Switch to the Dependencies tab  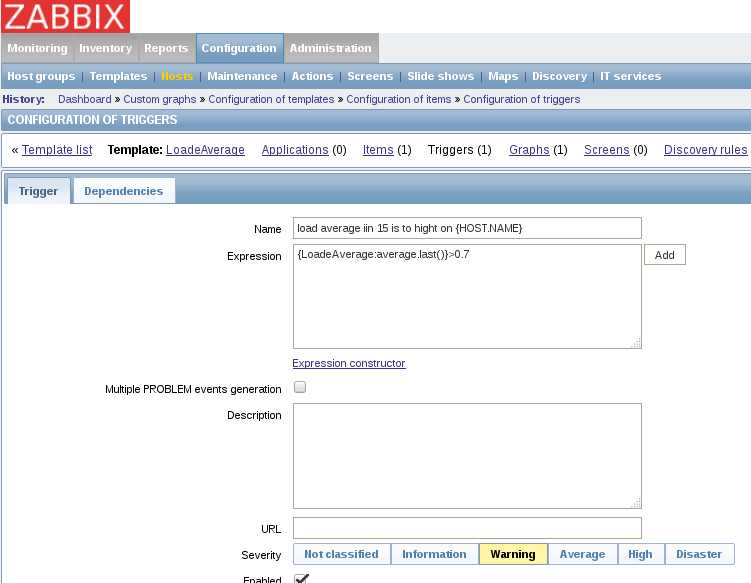coord(124,191)
